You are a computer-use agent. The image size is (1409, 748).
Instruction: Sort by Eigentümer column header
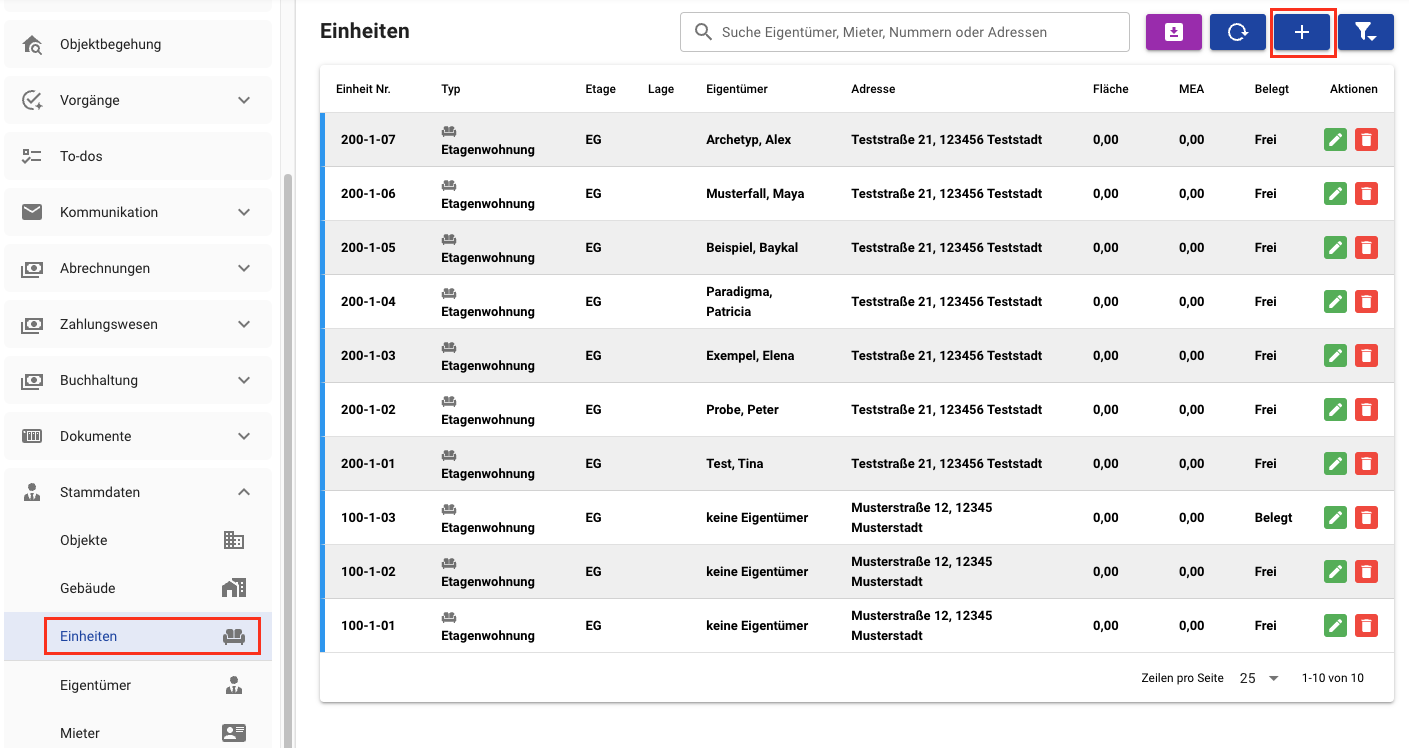(737, 89)
